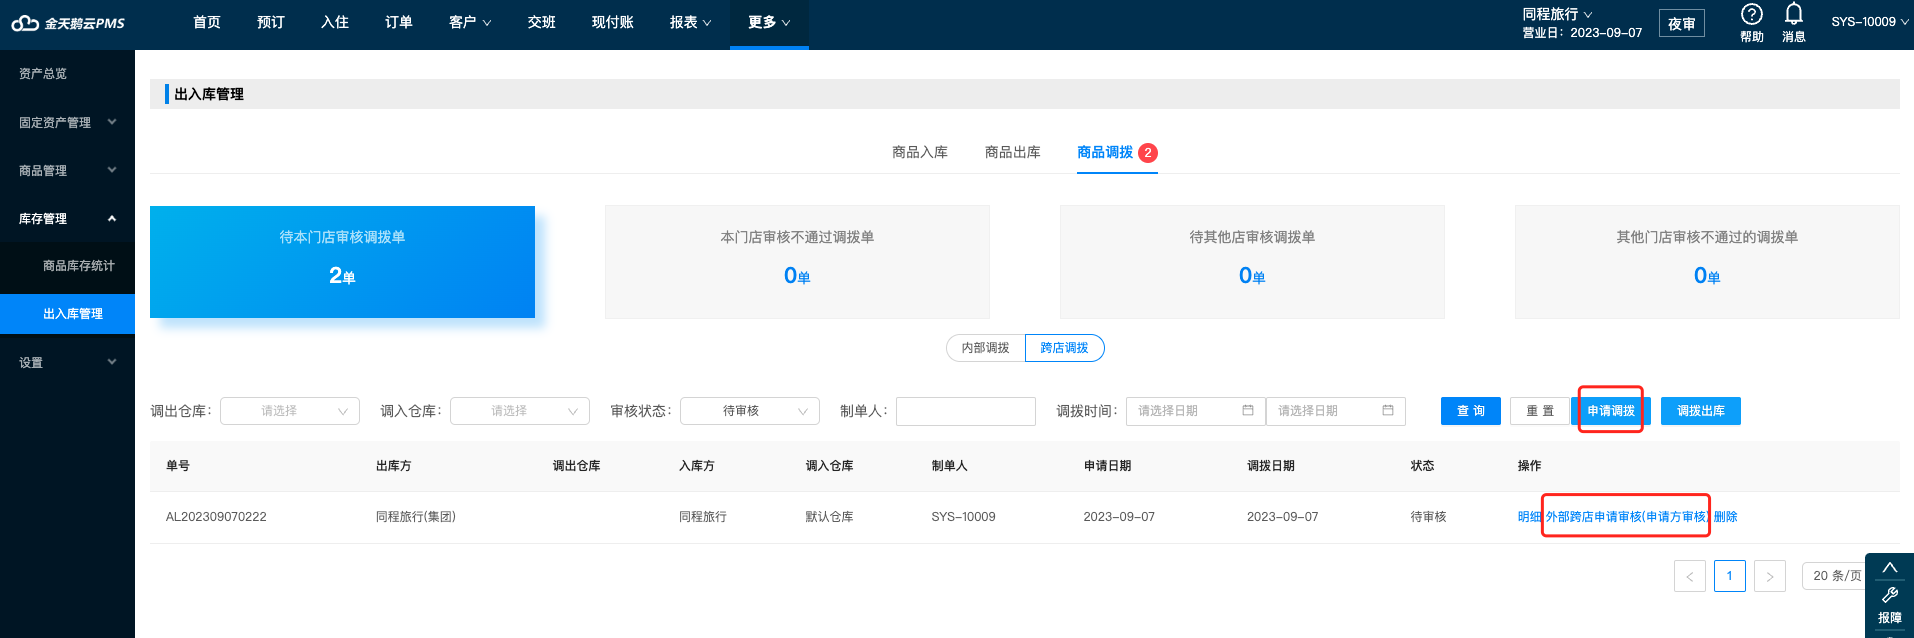1914x638 pixels.
Task: Go to next page arrow
Action: (1770, 576)
